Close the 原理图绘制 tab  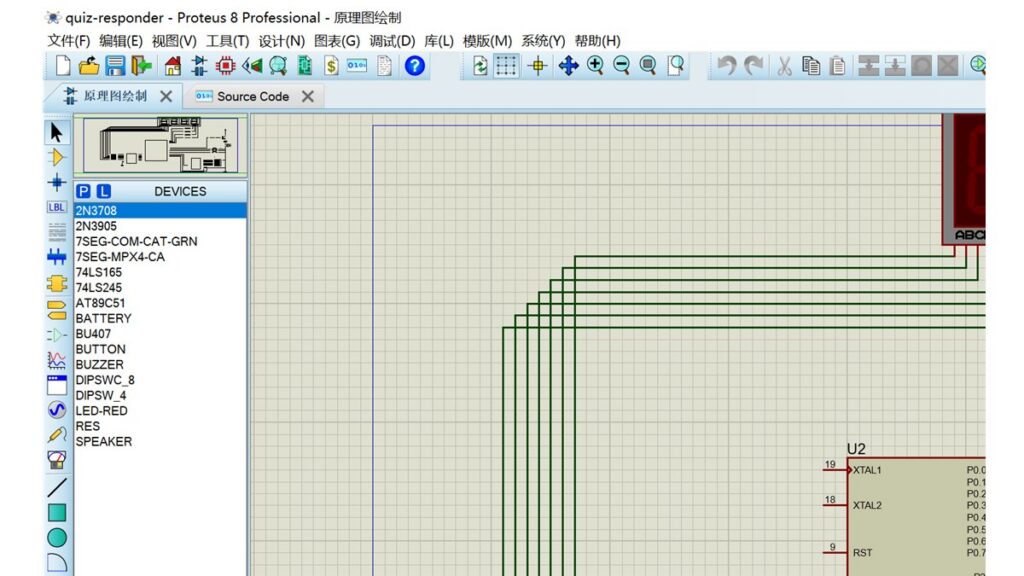tap(166, 97)
